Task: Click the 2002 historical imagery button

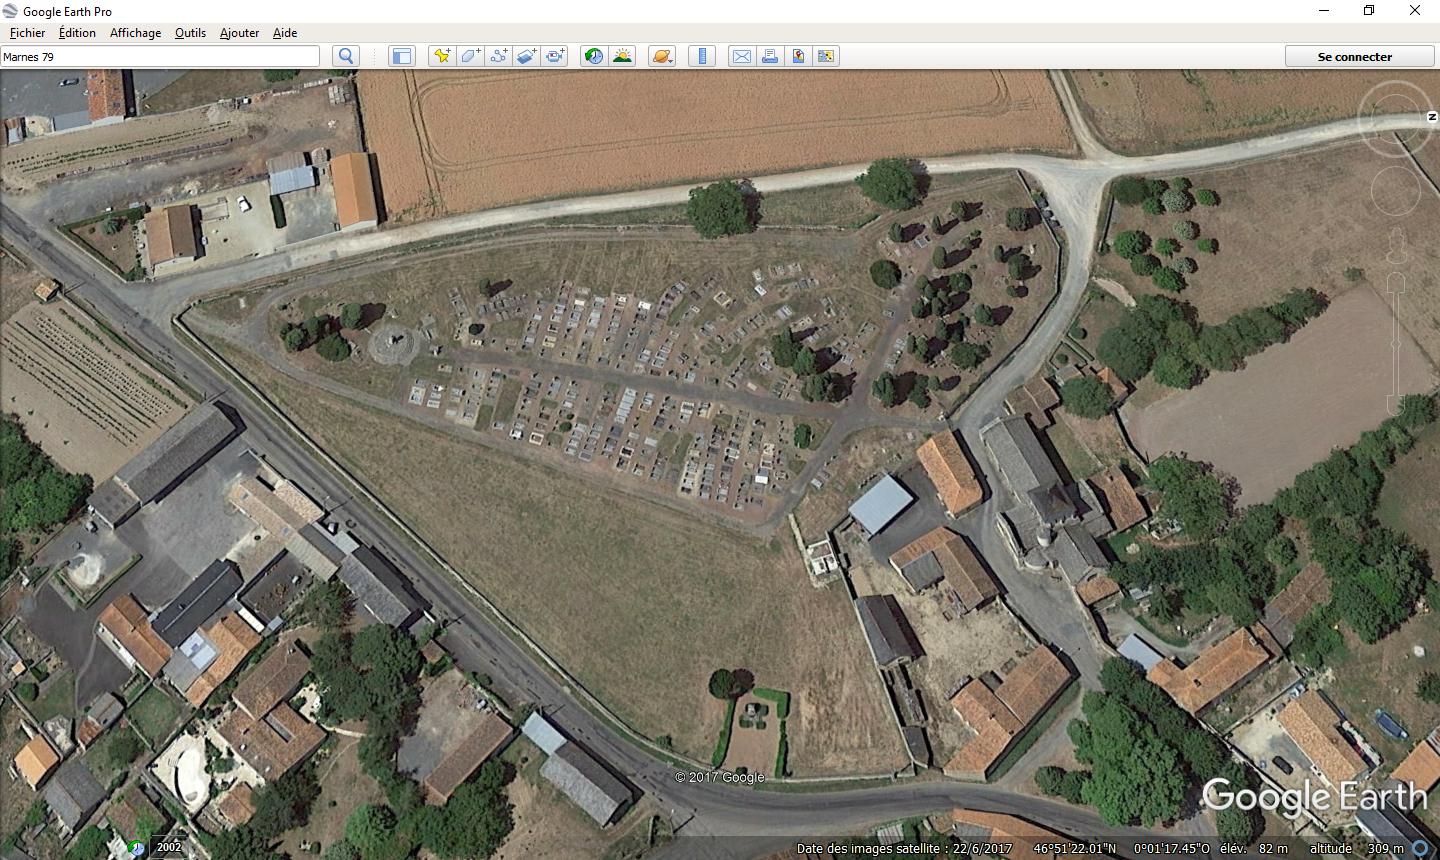Action: point(169,847)
